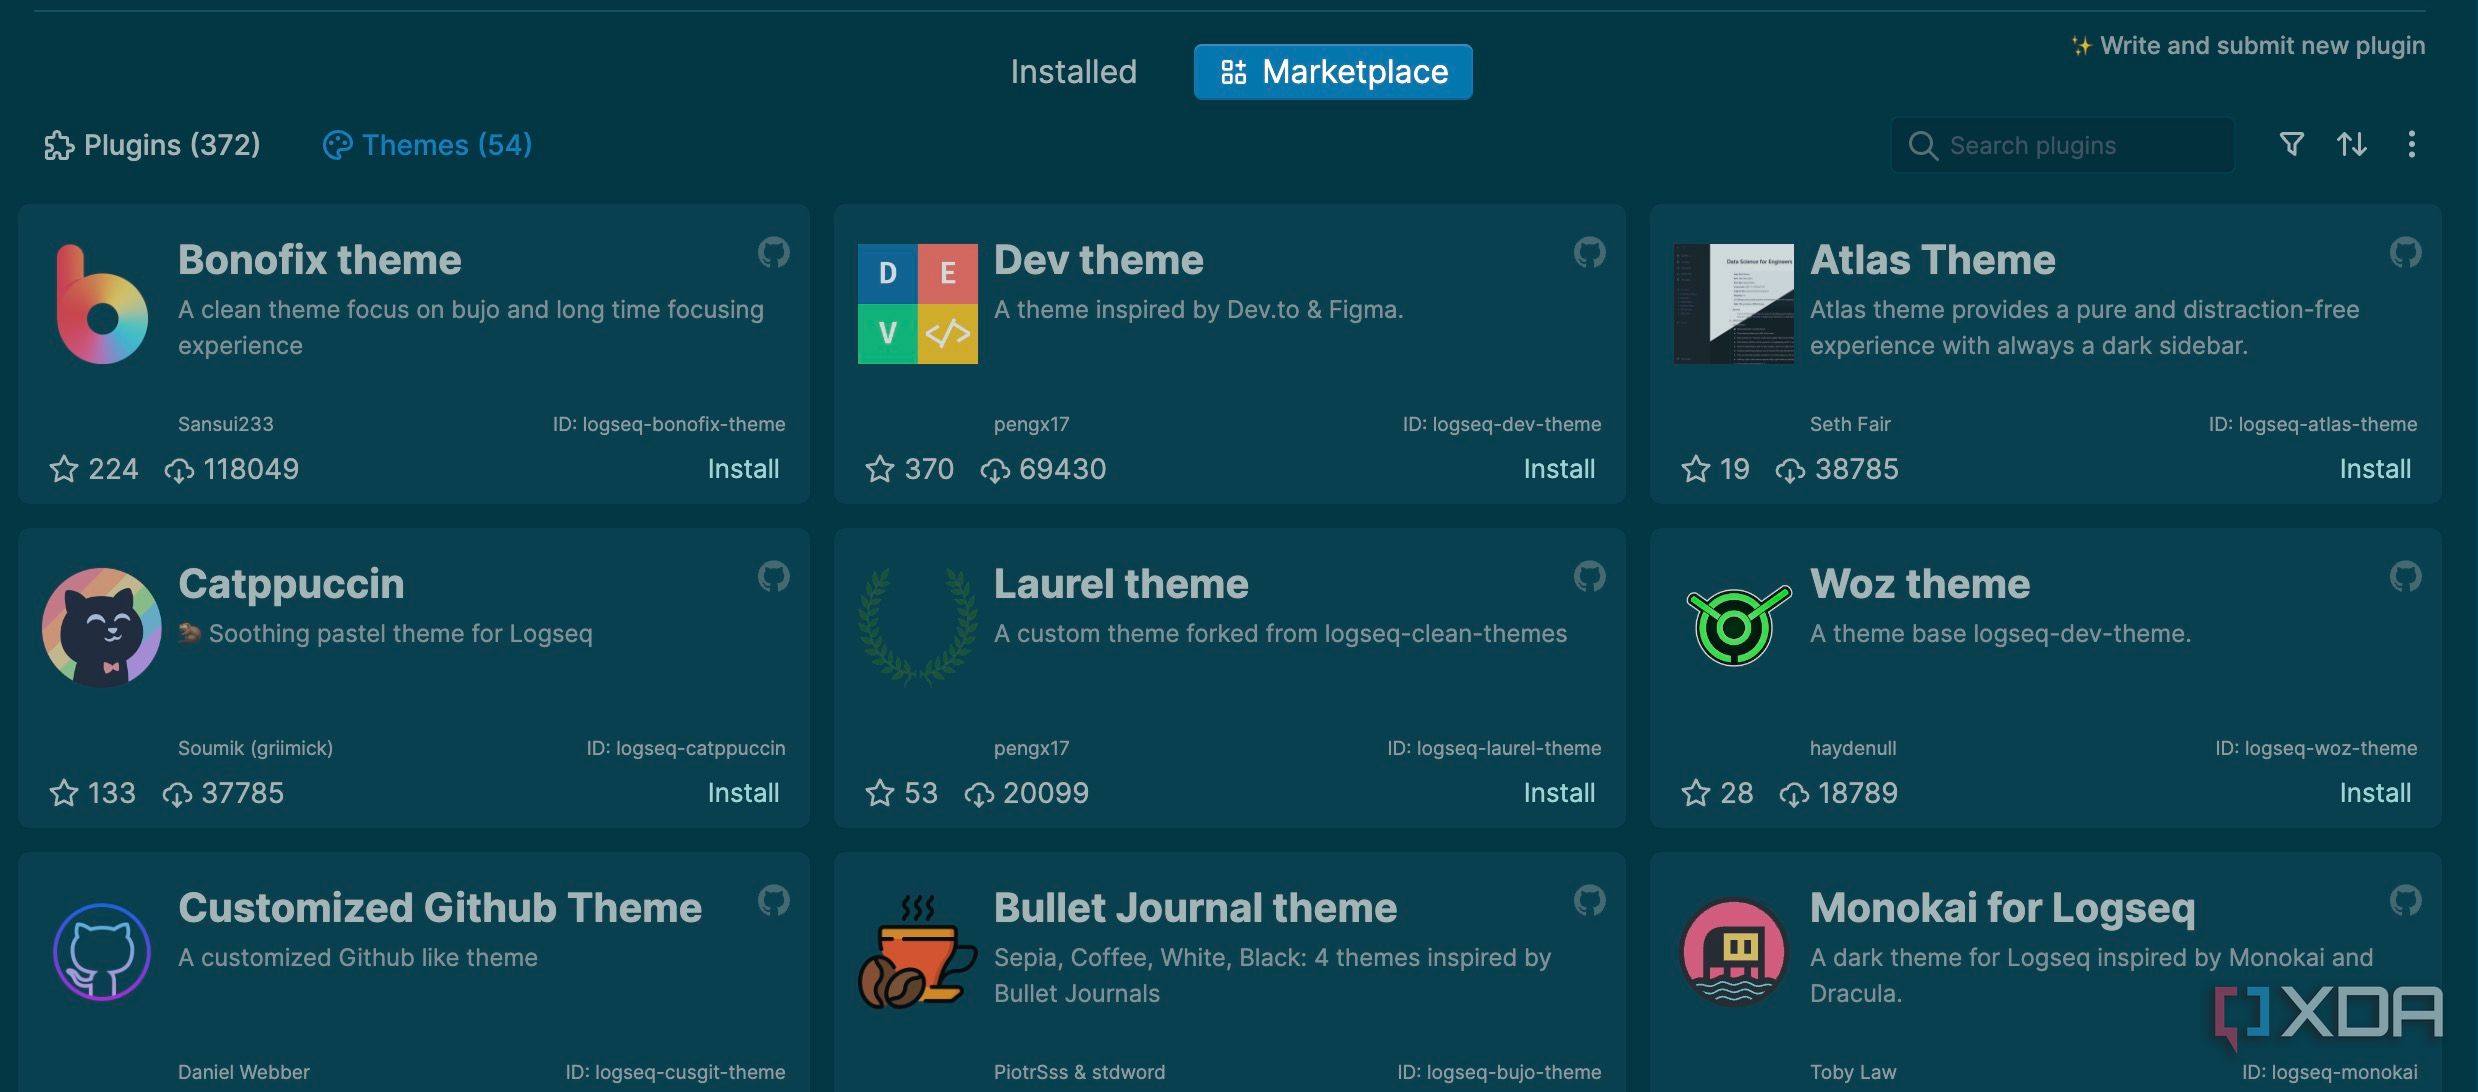The height and width of the screenshot is (1092, 2478).
Task: Open GitHub repo icon for Dev theme
Action: pos(1589,252)
